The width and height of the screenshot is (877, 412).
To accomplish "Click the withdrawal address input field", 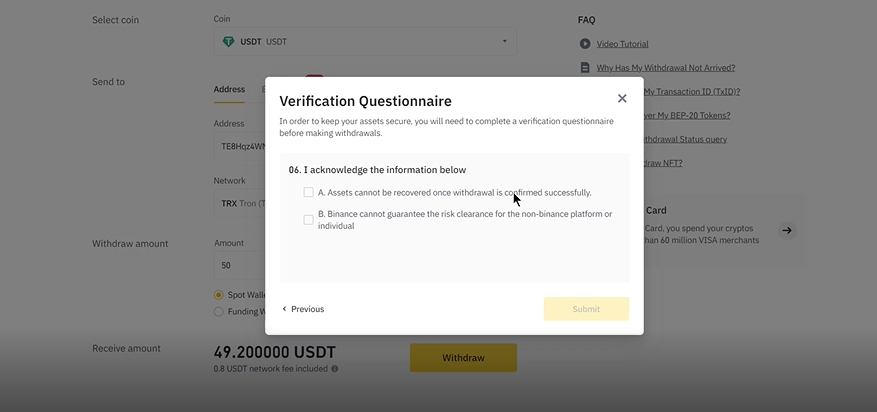I will [239, 146].
